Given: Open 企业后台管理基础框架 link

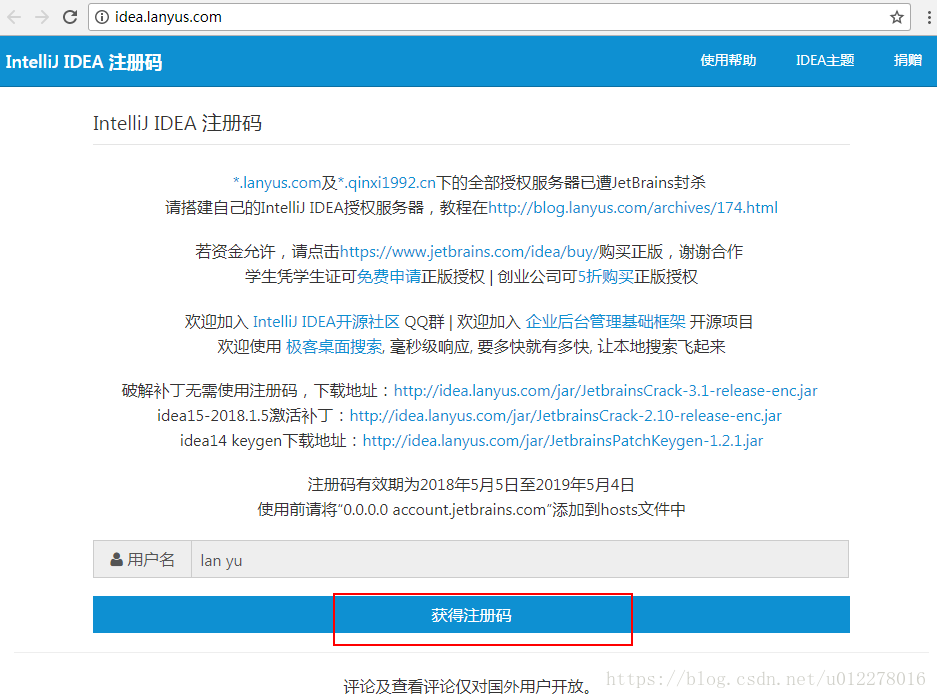Looking at the screenshot, I should [605, 321].
